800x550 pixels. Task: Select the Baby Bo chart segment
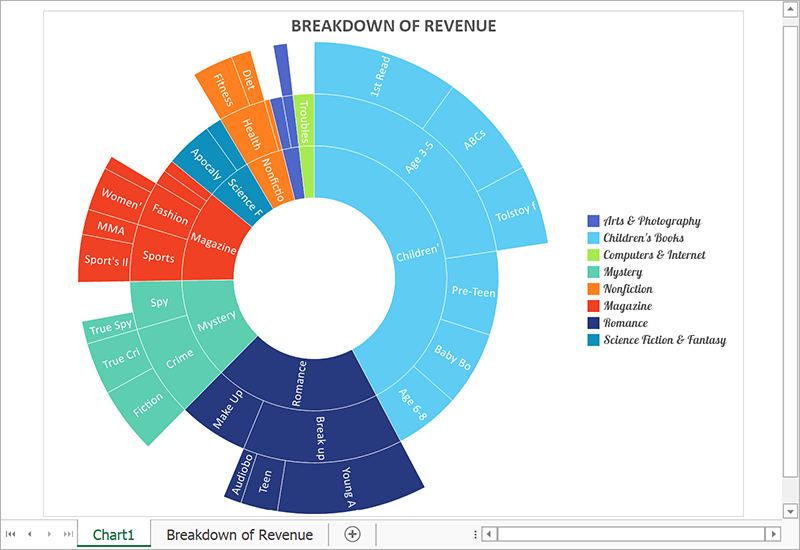(452, 357)
